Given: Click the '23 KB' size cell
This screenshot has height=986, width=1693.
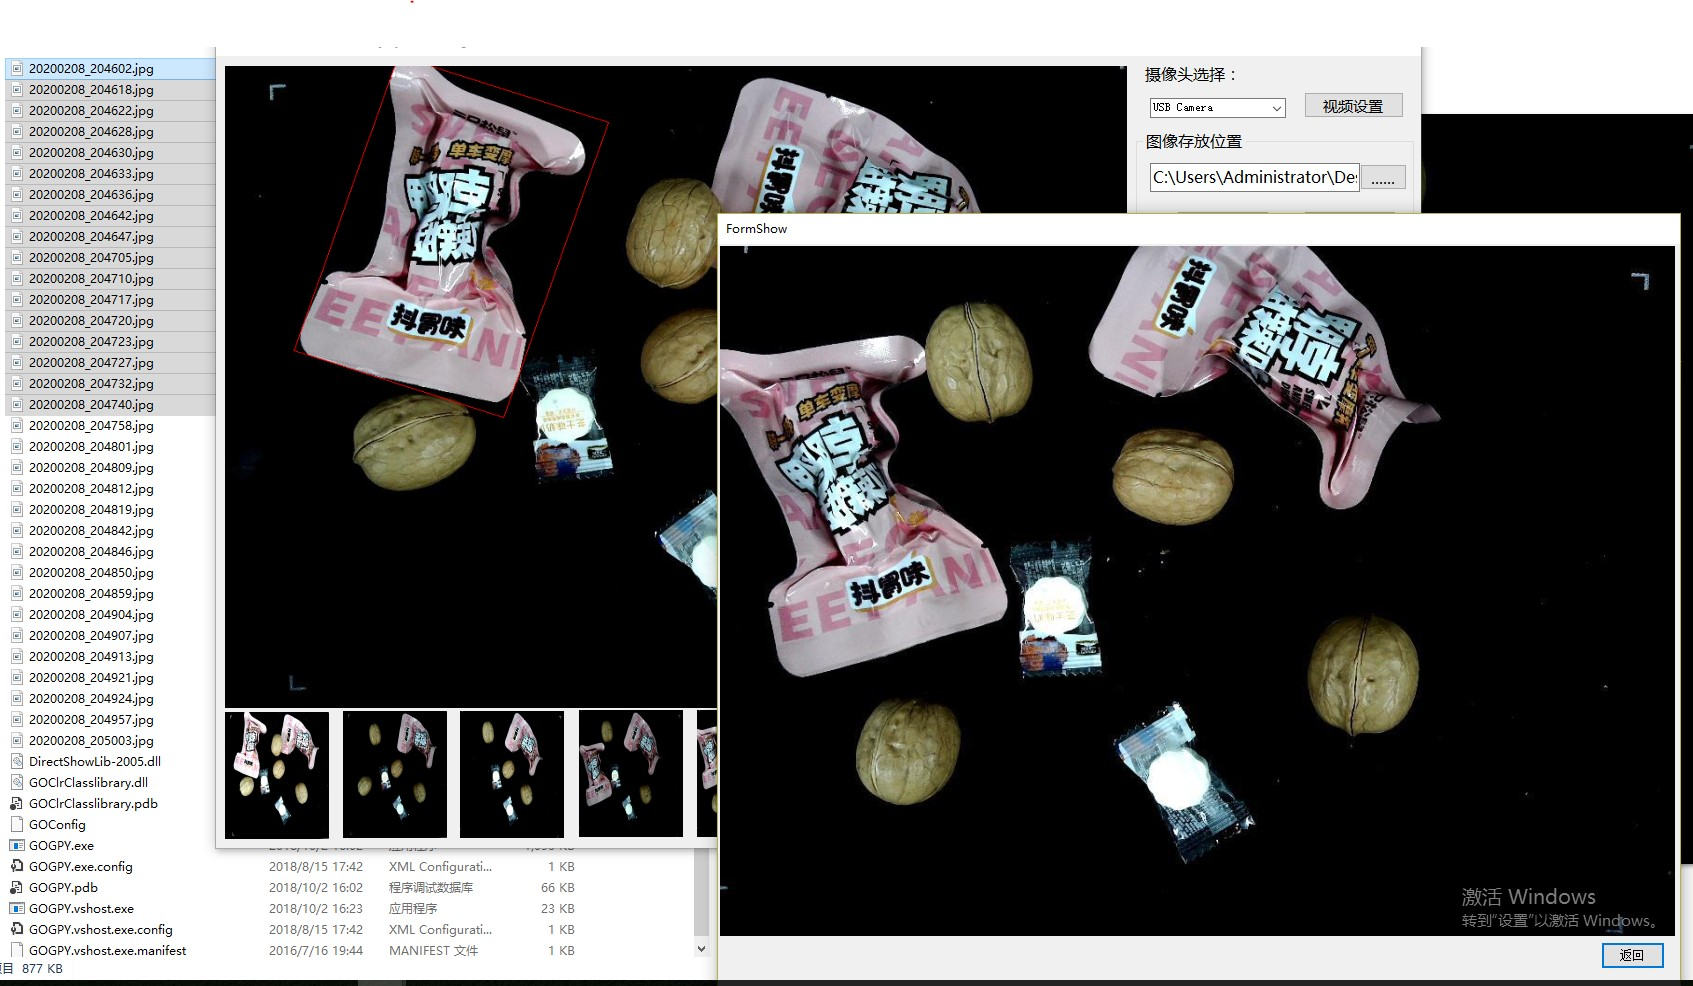Looking at the screenshot, I should (558, 909).
